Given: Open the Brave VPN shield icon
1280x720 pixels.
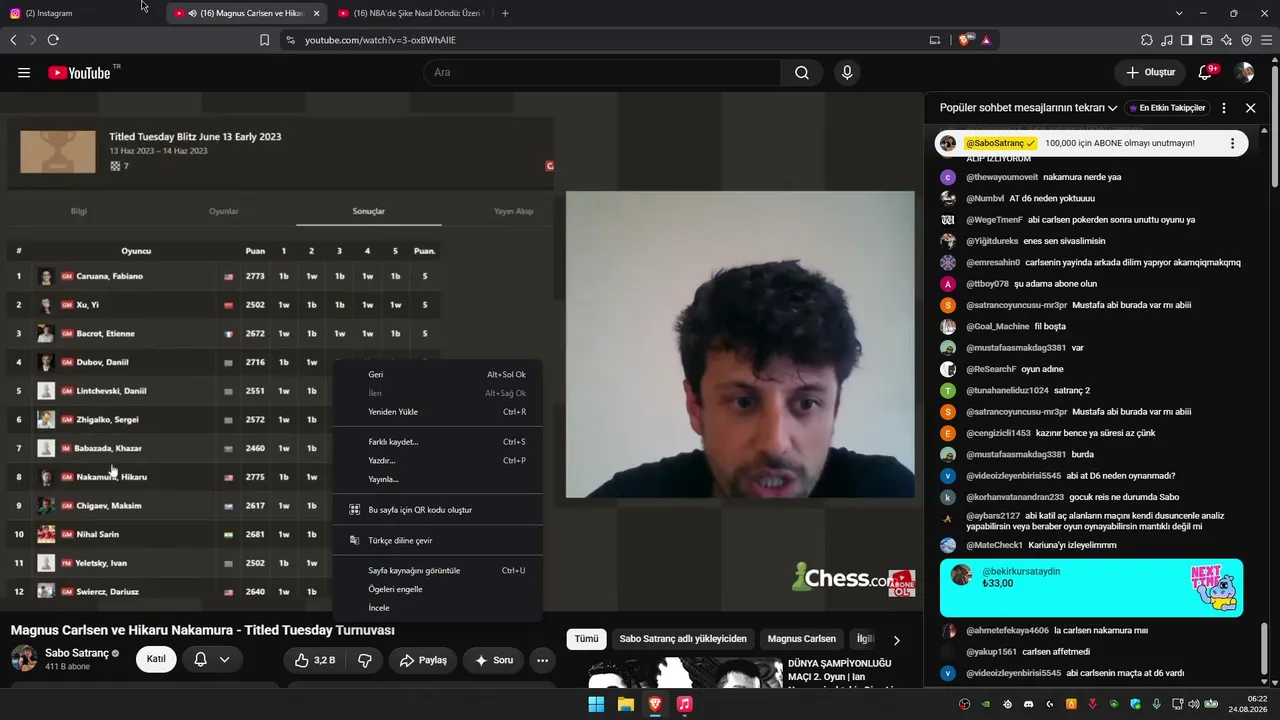Looking at the screenshot, I should 1246,40.
